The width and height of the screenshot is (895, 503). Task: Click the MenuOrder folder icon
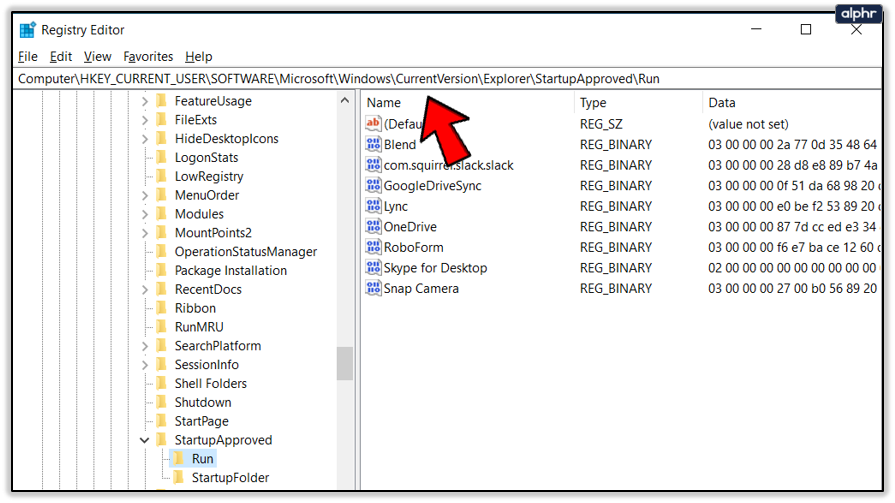point(162,195)
